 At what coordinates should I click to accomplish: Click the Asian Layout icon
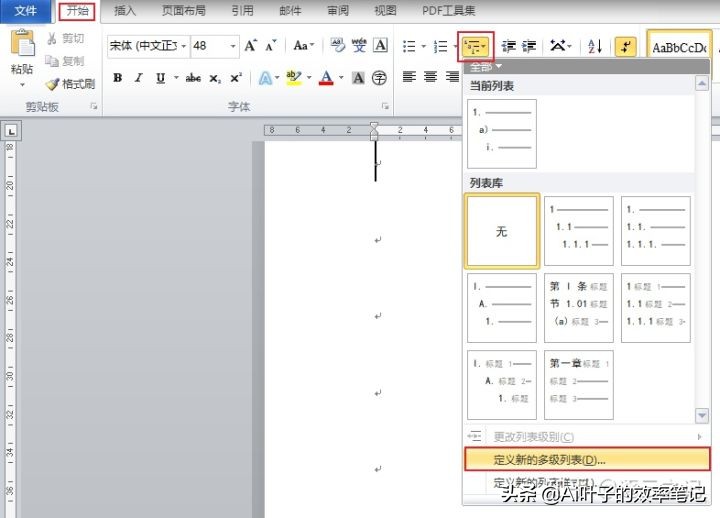(560, 46)
